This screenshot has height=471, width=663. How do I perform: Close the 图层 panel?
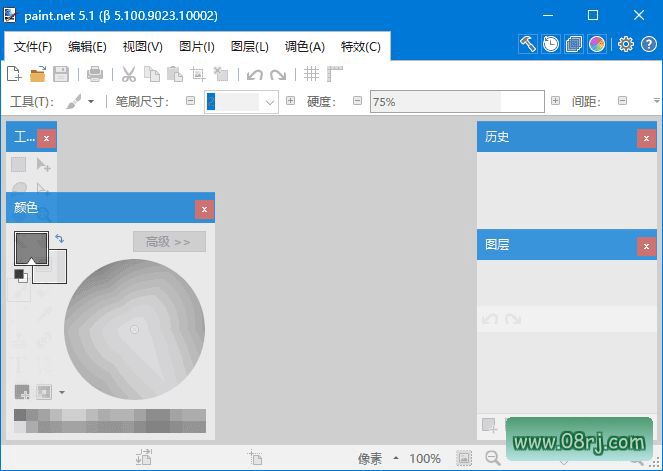646,246
